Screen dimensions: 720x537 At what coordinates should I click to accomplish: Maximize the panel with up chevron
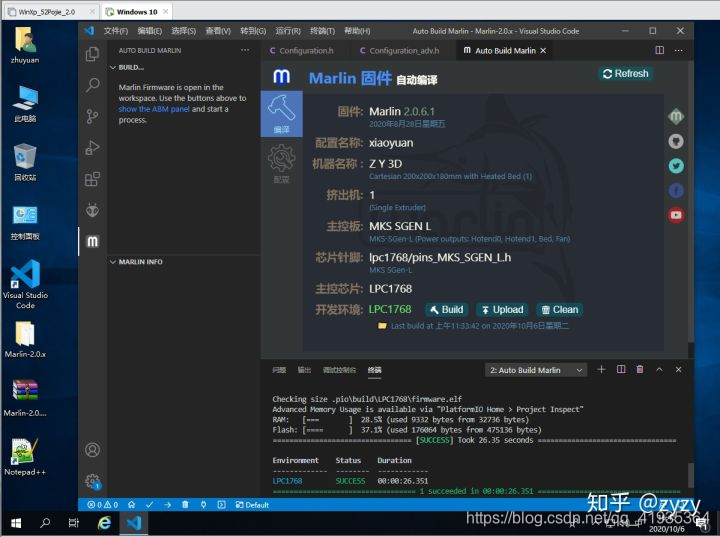click(659, 369)
